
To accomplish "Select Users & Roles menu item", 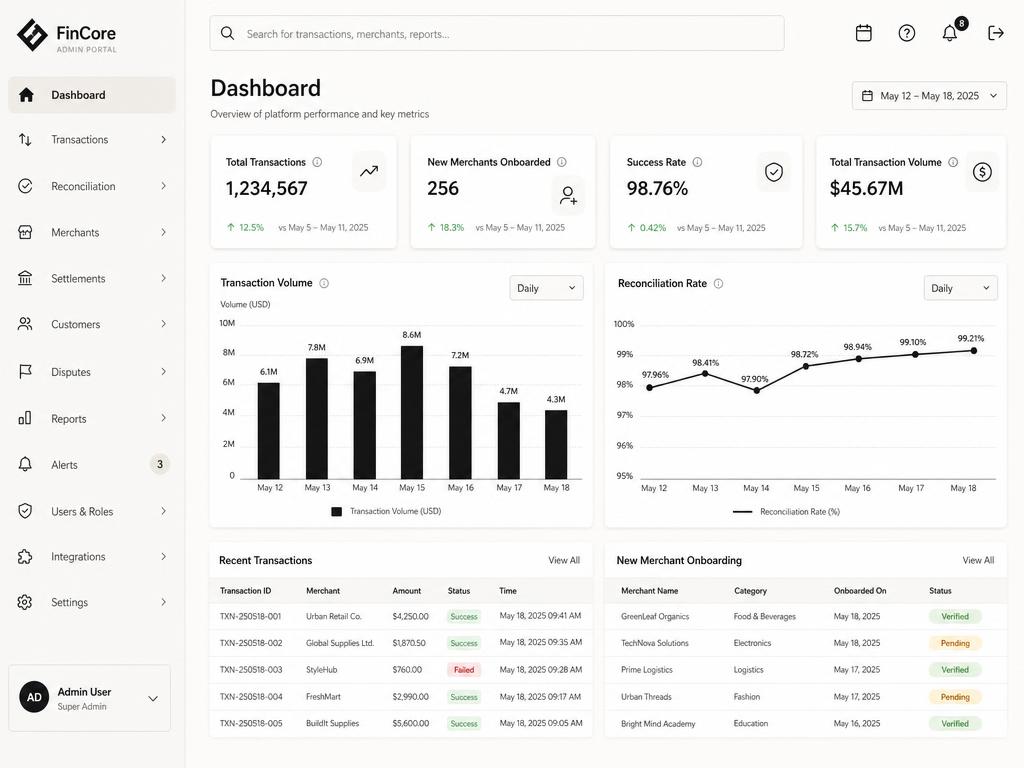I will [x=92, y=511].
